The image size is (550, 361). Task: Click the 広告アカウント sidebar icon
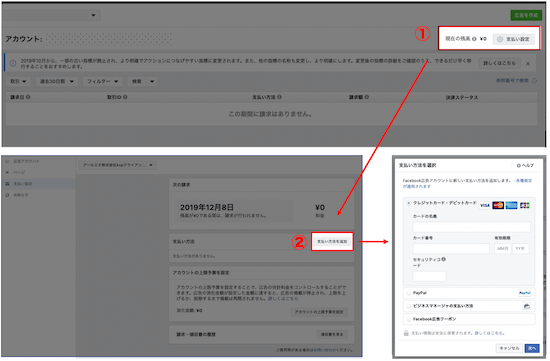click(x=7, y=162)
